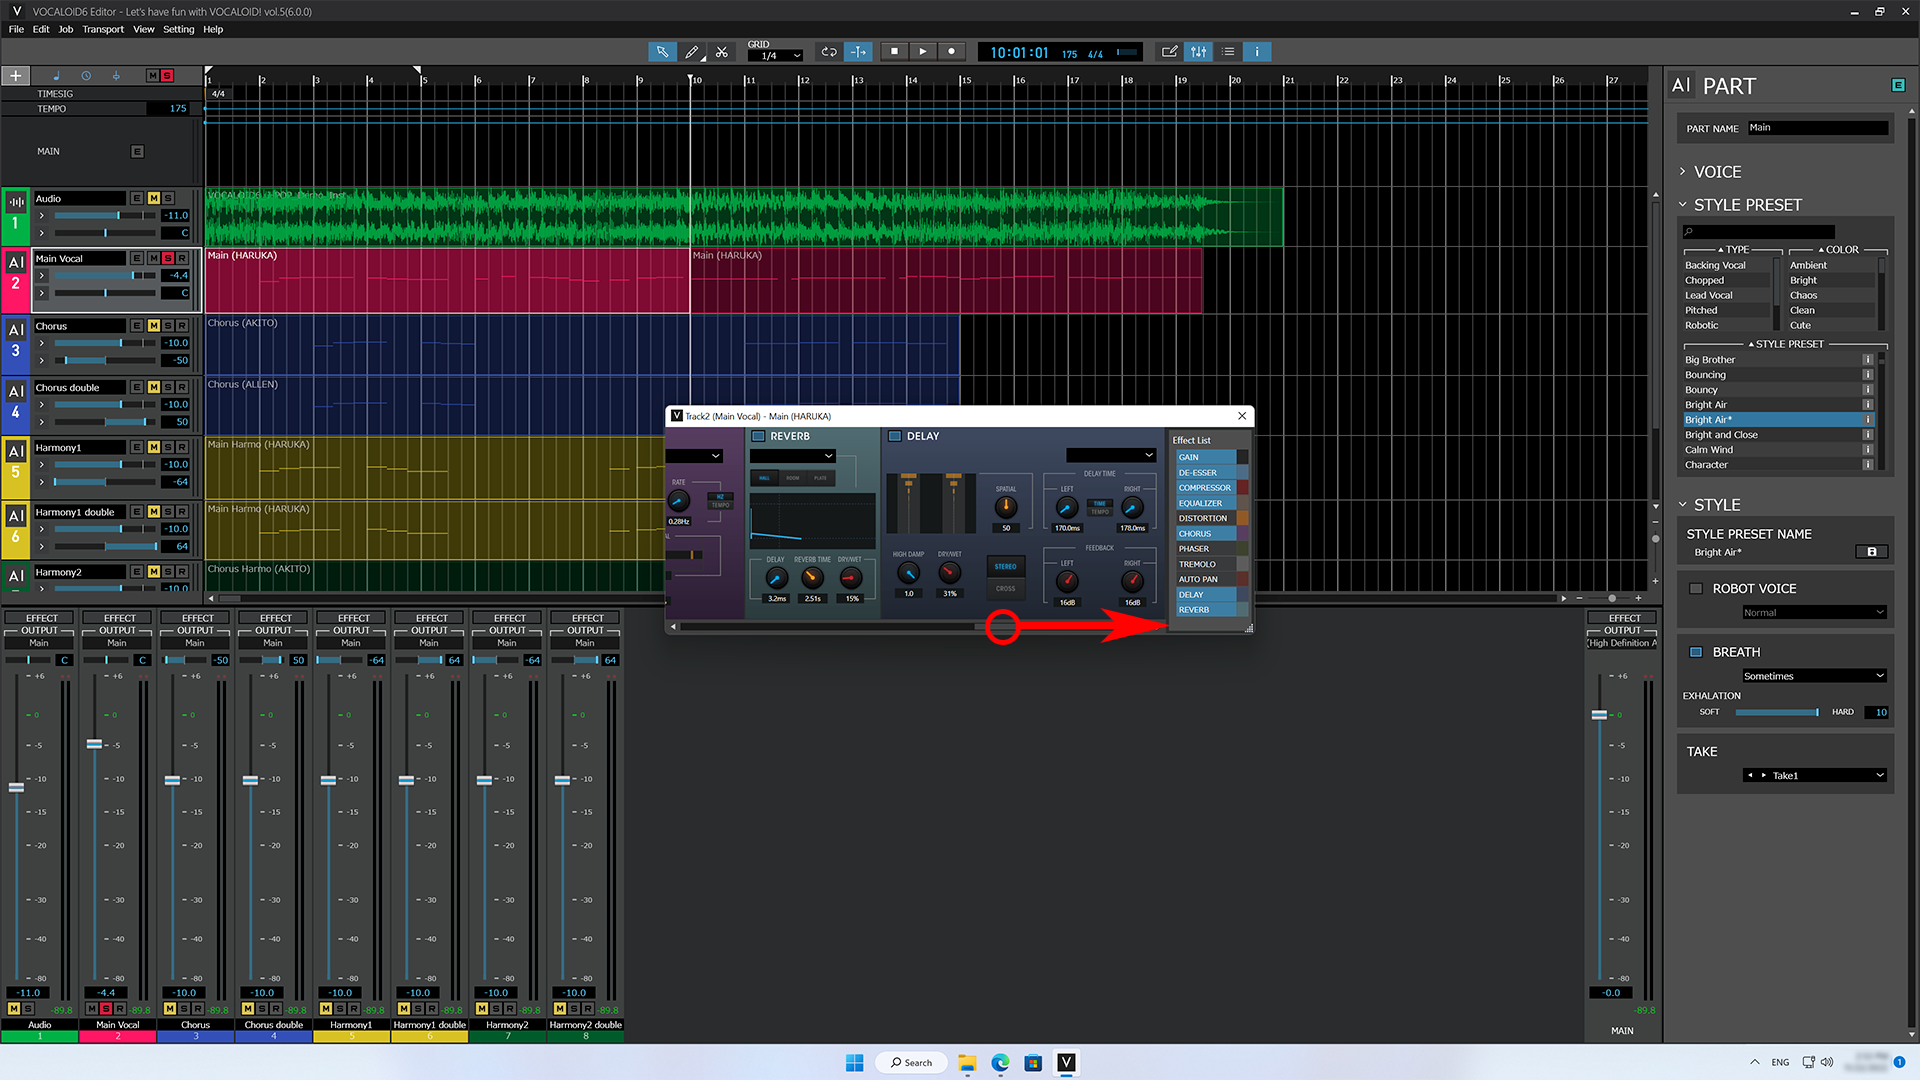
Task: Click the scissor/cut tool icon
Action: (x=721, y=51)
